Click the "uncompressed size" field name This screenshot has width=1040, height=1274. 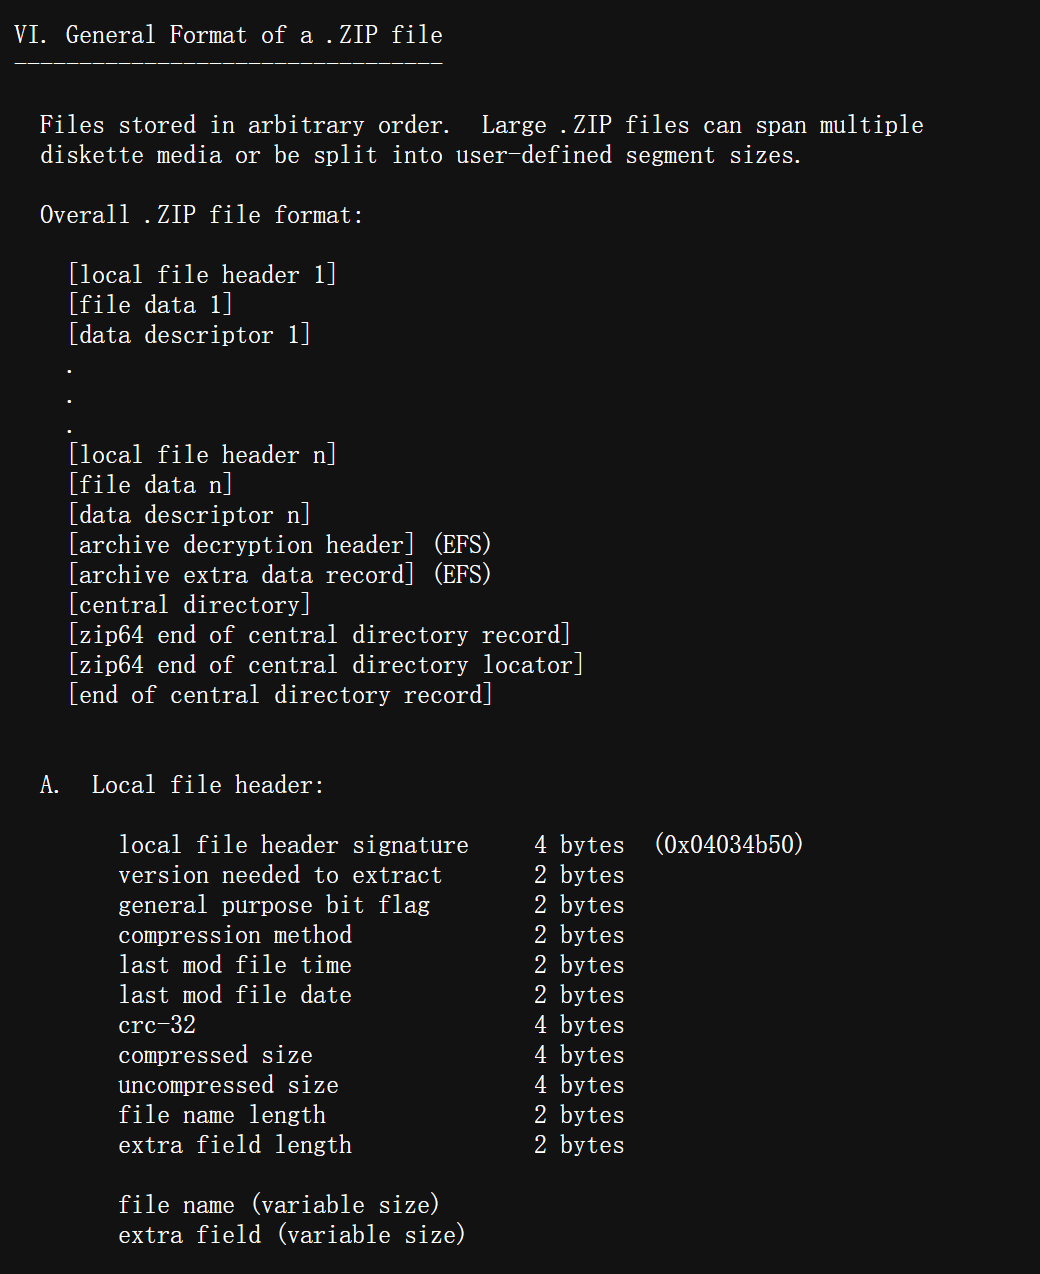point(228,1085)
